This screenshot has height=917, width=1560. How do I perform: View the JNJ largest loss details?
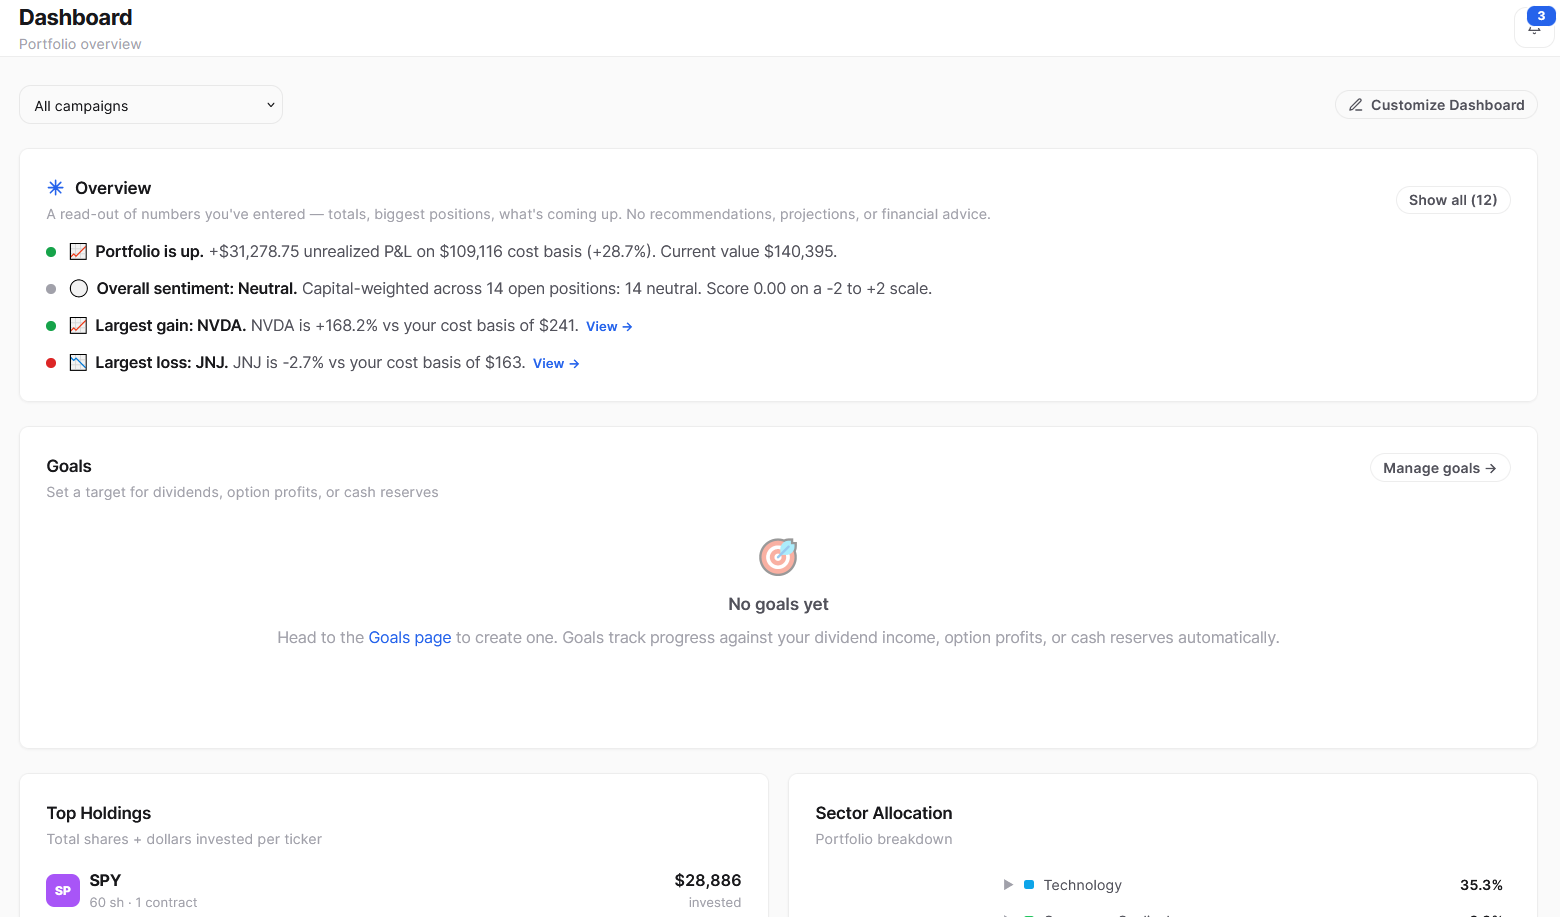click(556, 364)
